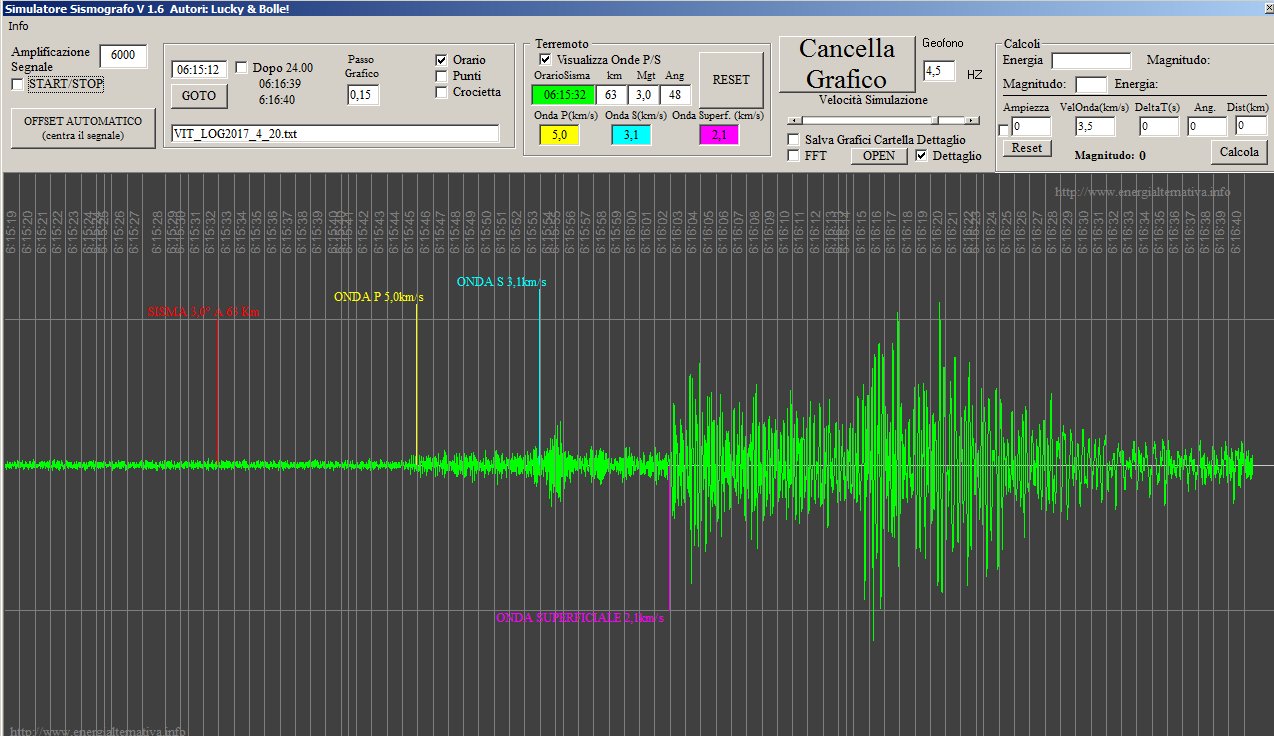
Task: Uncheck the Dettaglio checkbox
Action: pos(921,155)
